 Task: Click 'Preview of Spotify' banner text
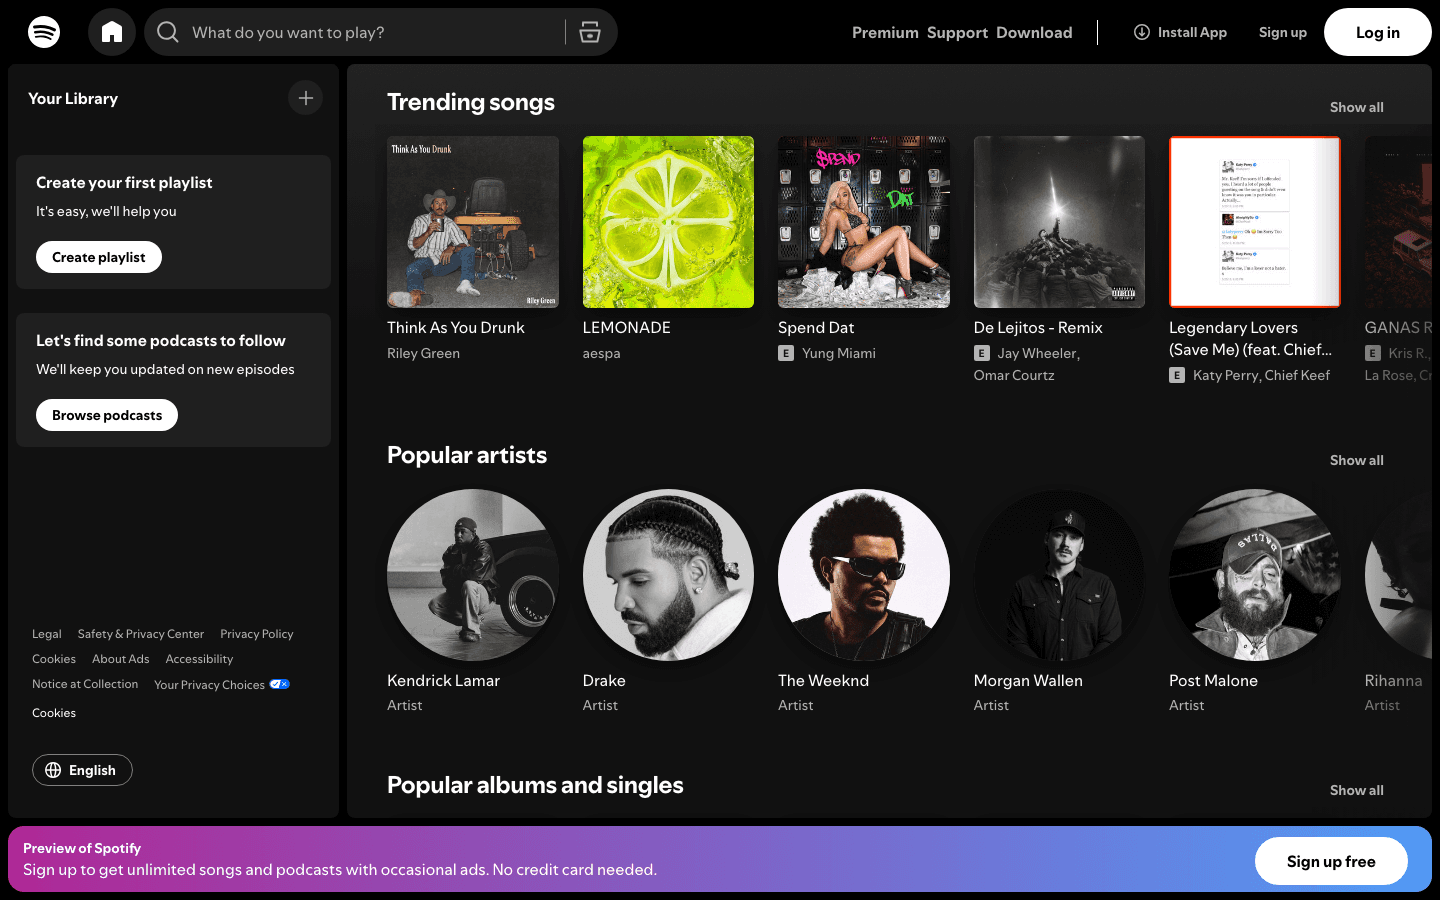point(82,848)
